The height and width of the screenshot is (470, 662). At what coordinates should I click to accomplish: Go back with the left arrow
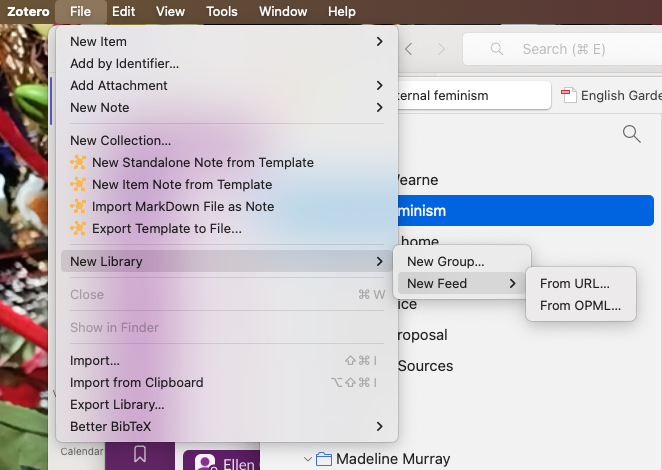(x=408, y=49)
